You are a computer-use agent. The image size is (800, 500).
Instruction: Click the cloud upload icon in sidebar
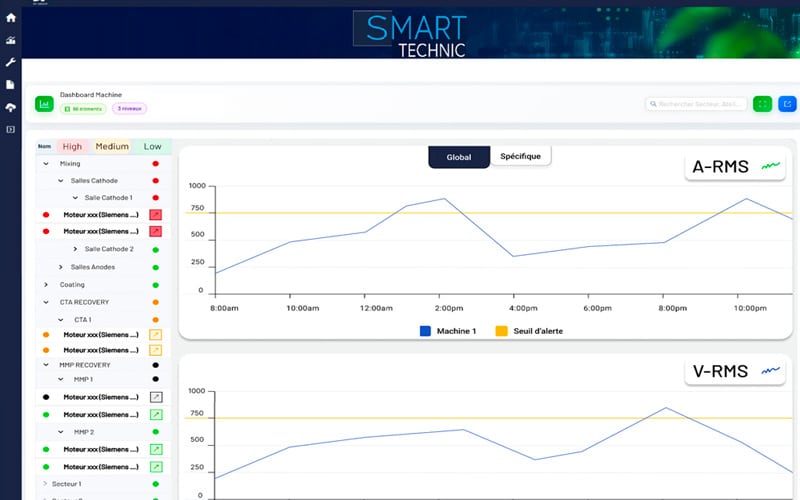10,107
